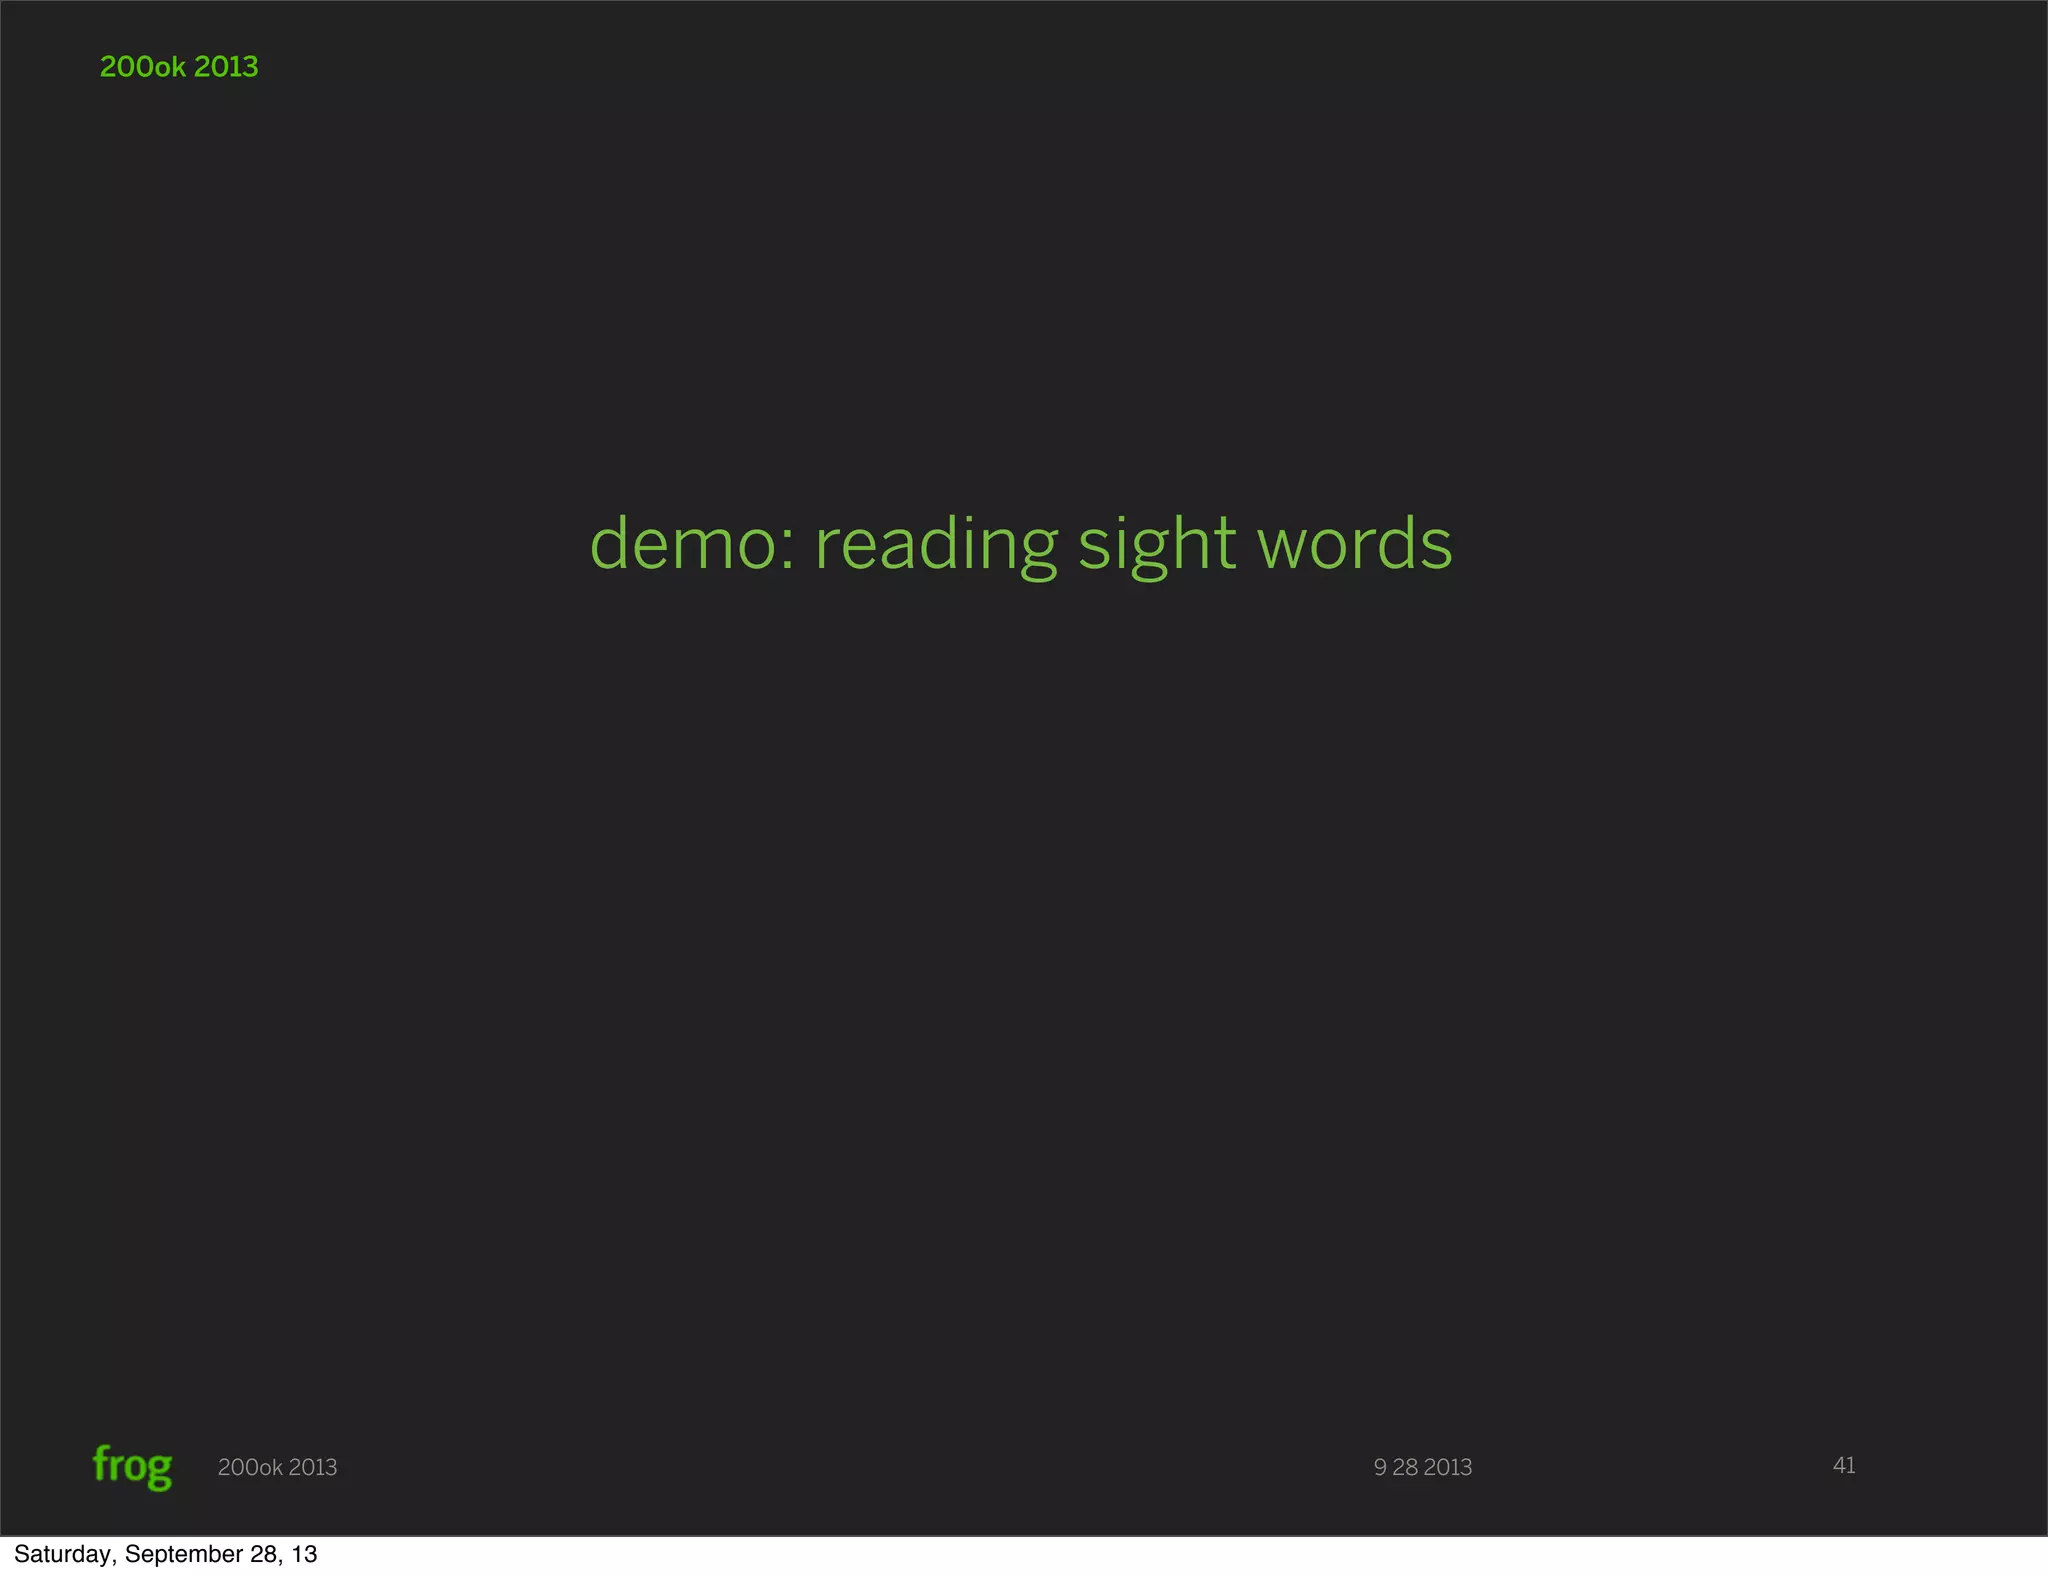Click the number '28' in the footer date
Image resolution: width=2048 pixels, height=1576 pixels.
point(1405,1467)
